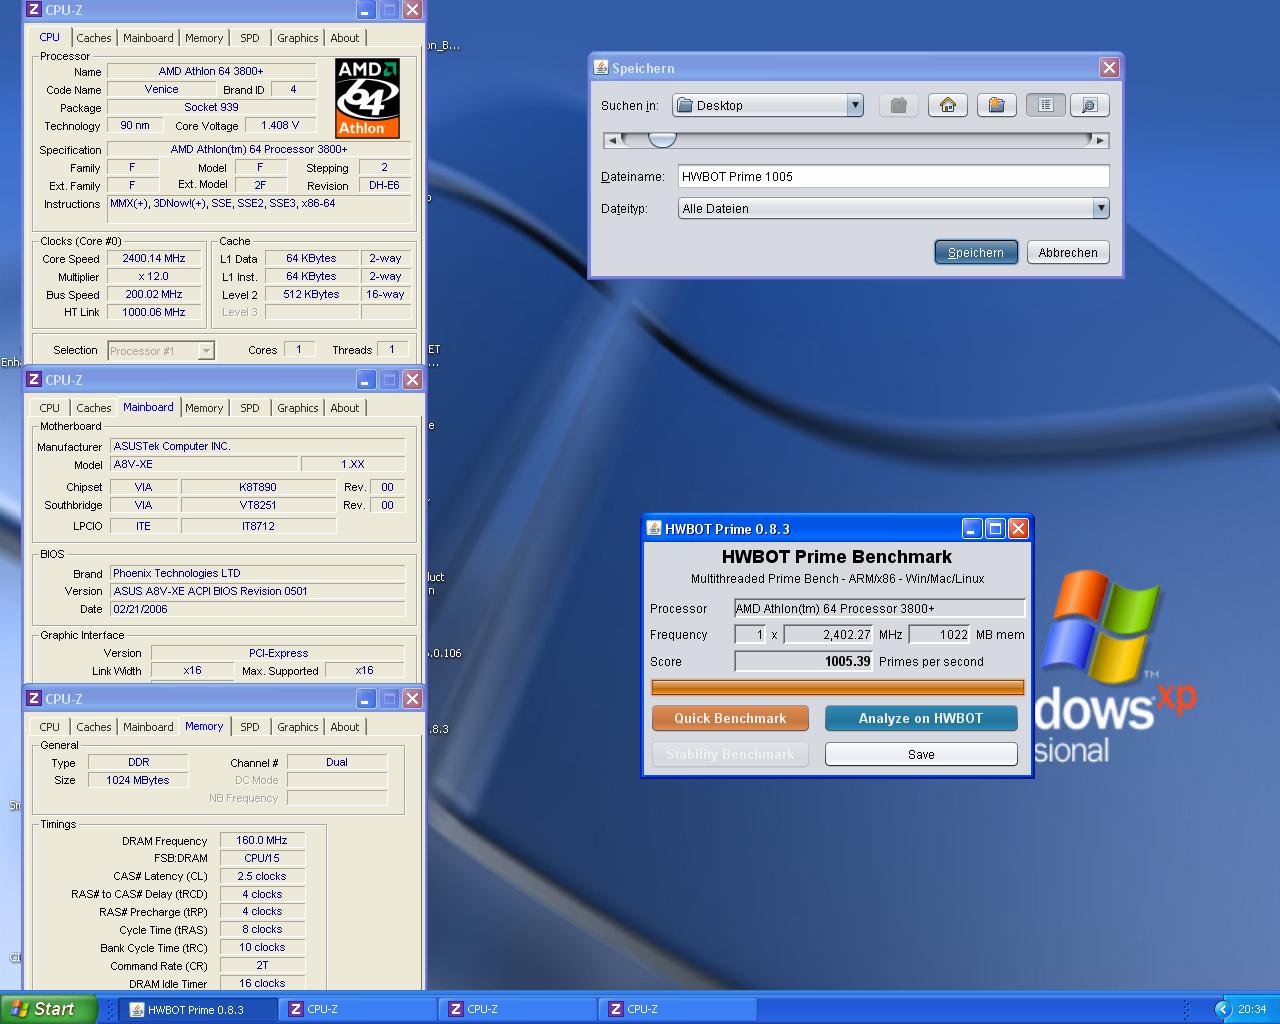Maximize the HWBOT Prime window
Image resolution: width=1280 pixels, height=1024 pixels.
pyautogui.click(x=995, y=528)
